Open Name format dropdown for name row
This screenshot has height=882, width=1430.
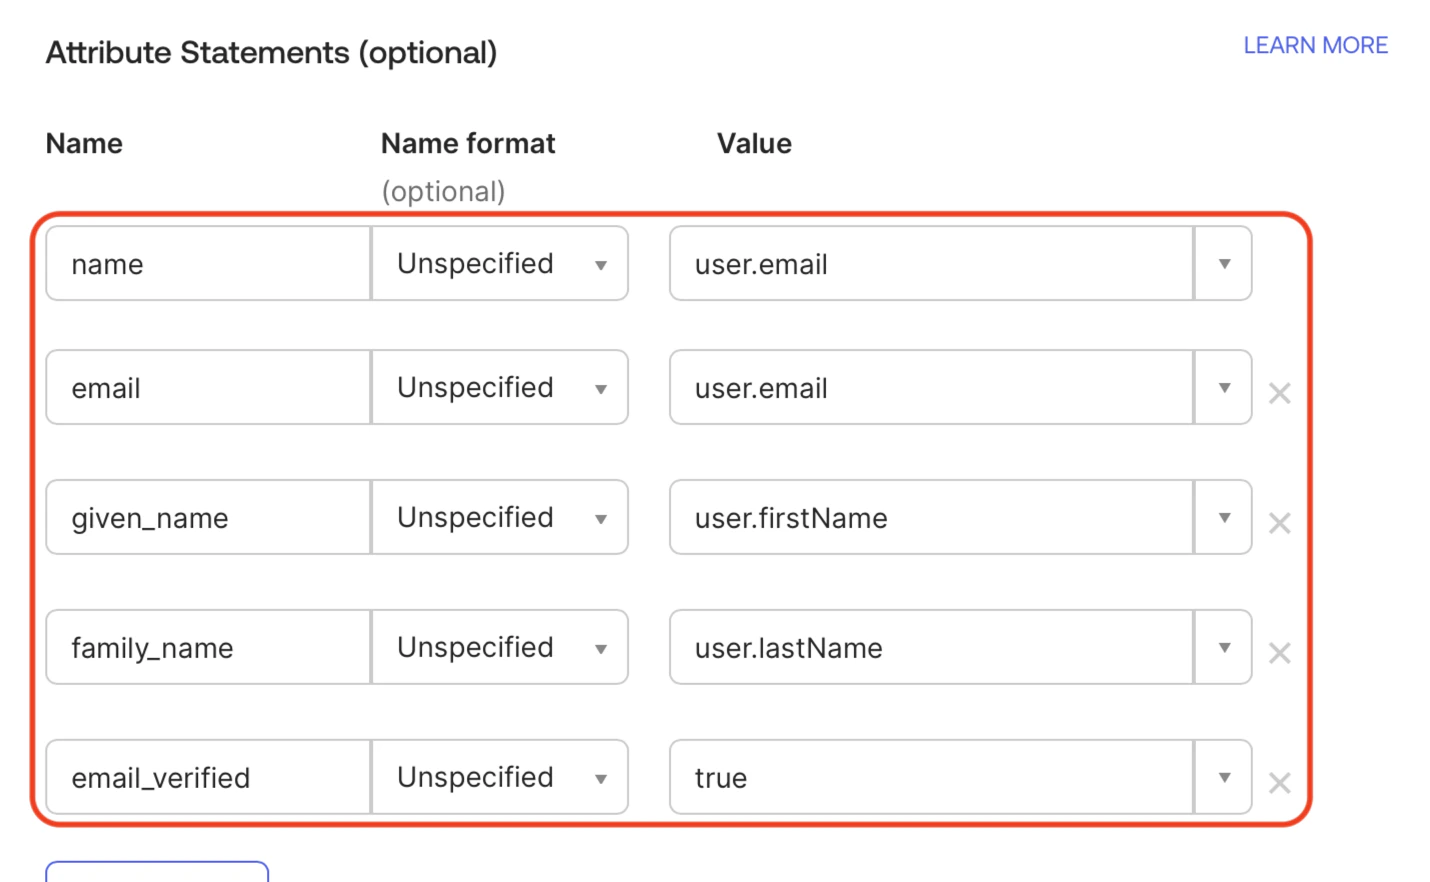click(x=500, y=264)
